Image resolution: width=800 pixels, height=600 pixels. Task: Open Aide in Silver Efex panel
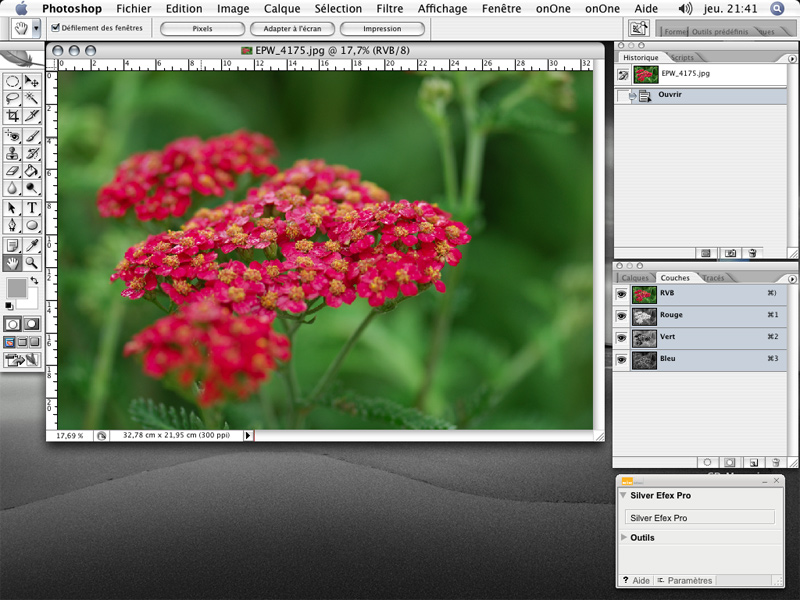coord(637,580)
